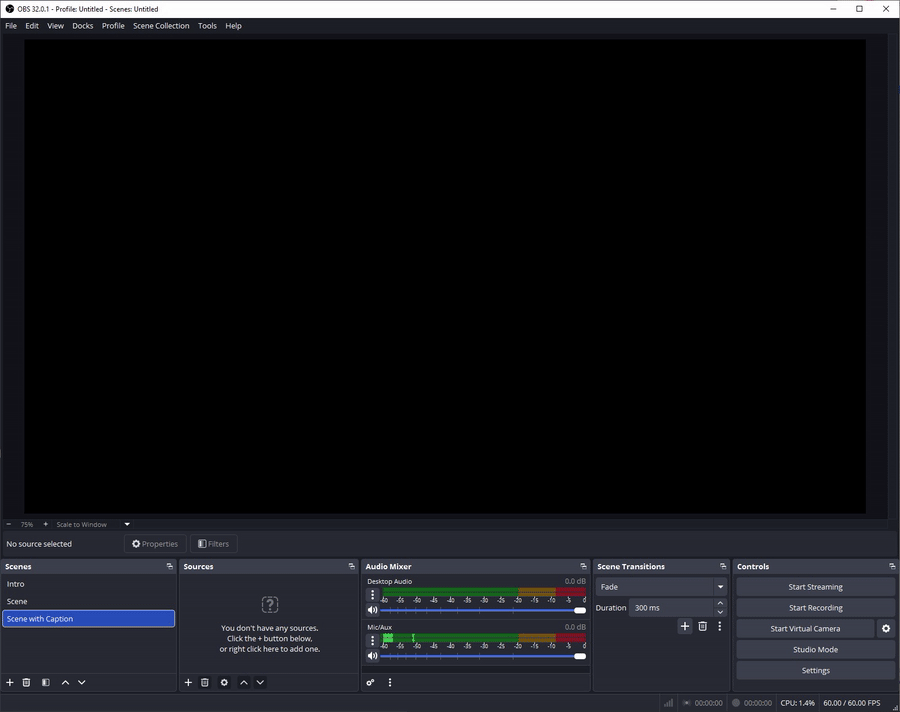The height and width of the screenshot is (712, 900).
Task: Open the Help menu
Action: 233,26
